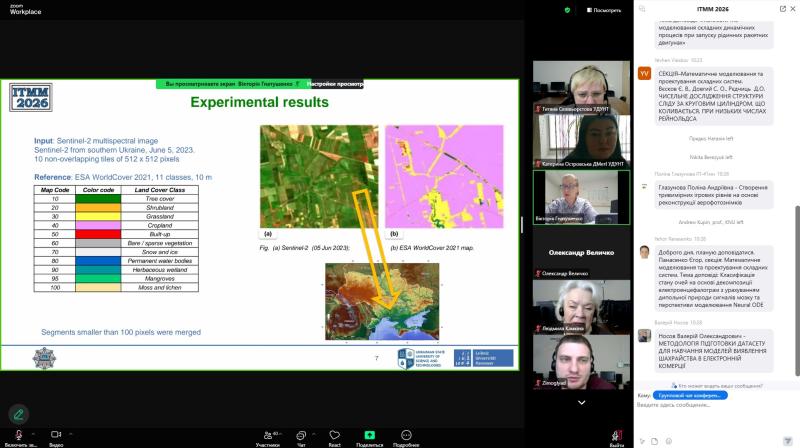The image size is (800, 448).
Task: Open the View layout menu
Action: pyautogui.click(x=603, y=10)
